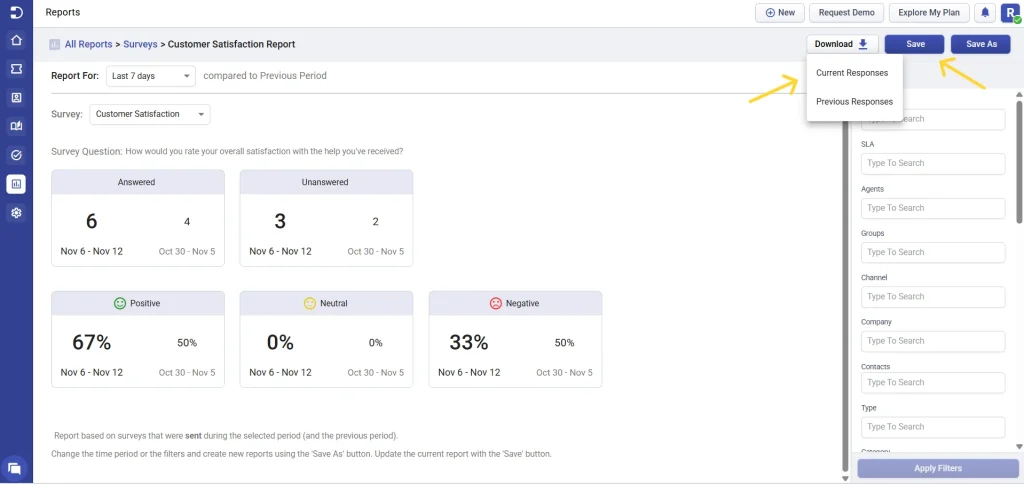
Task: Open the profile avatar menu
Action: 1010,12
